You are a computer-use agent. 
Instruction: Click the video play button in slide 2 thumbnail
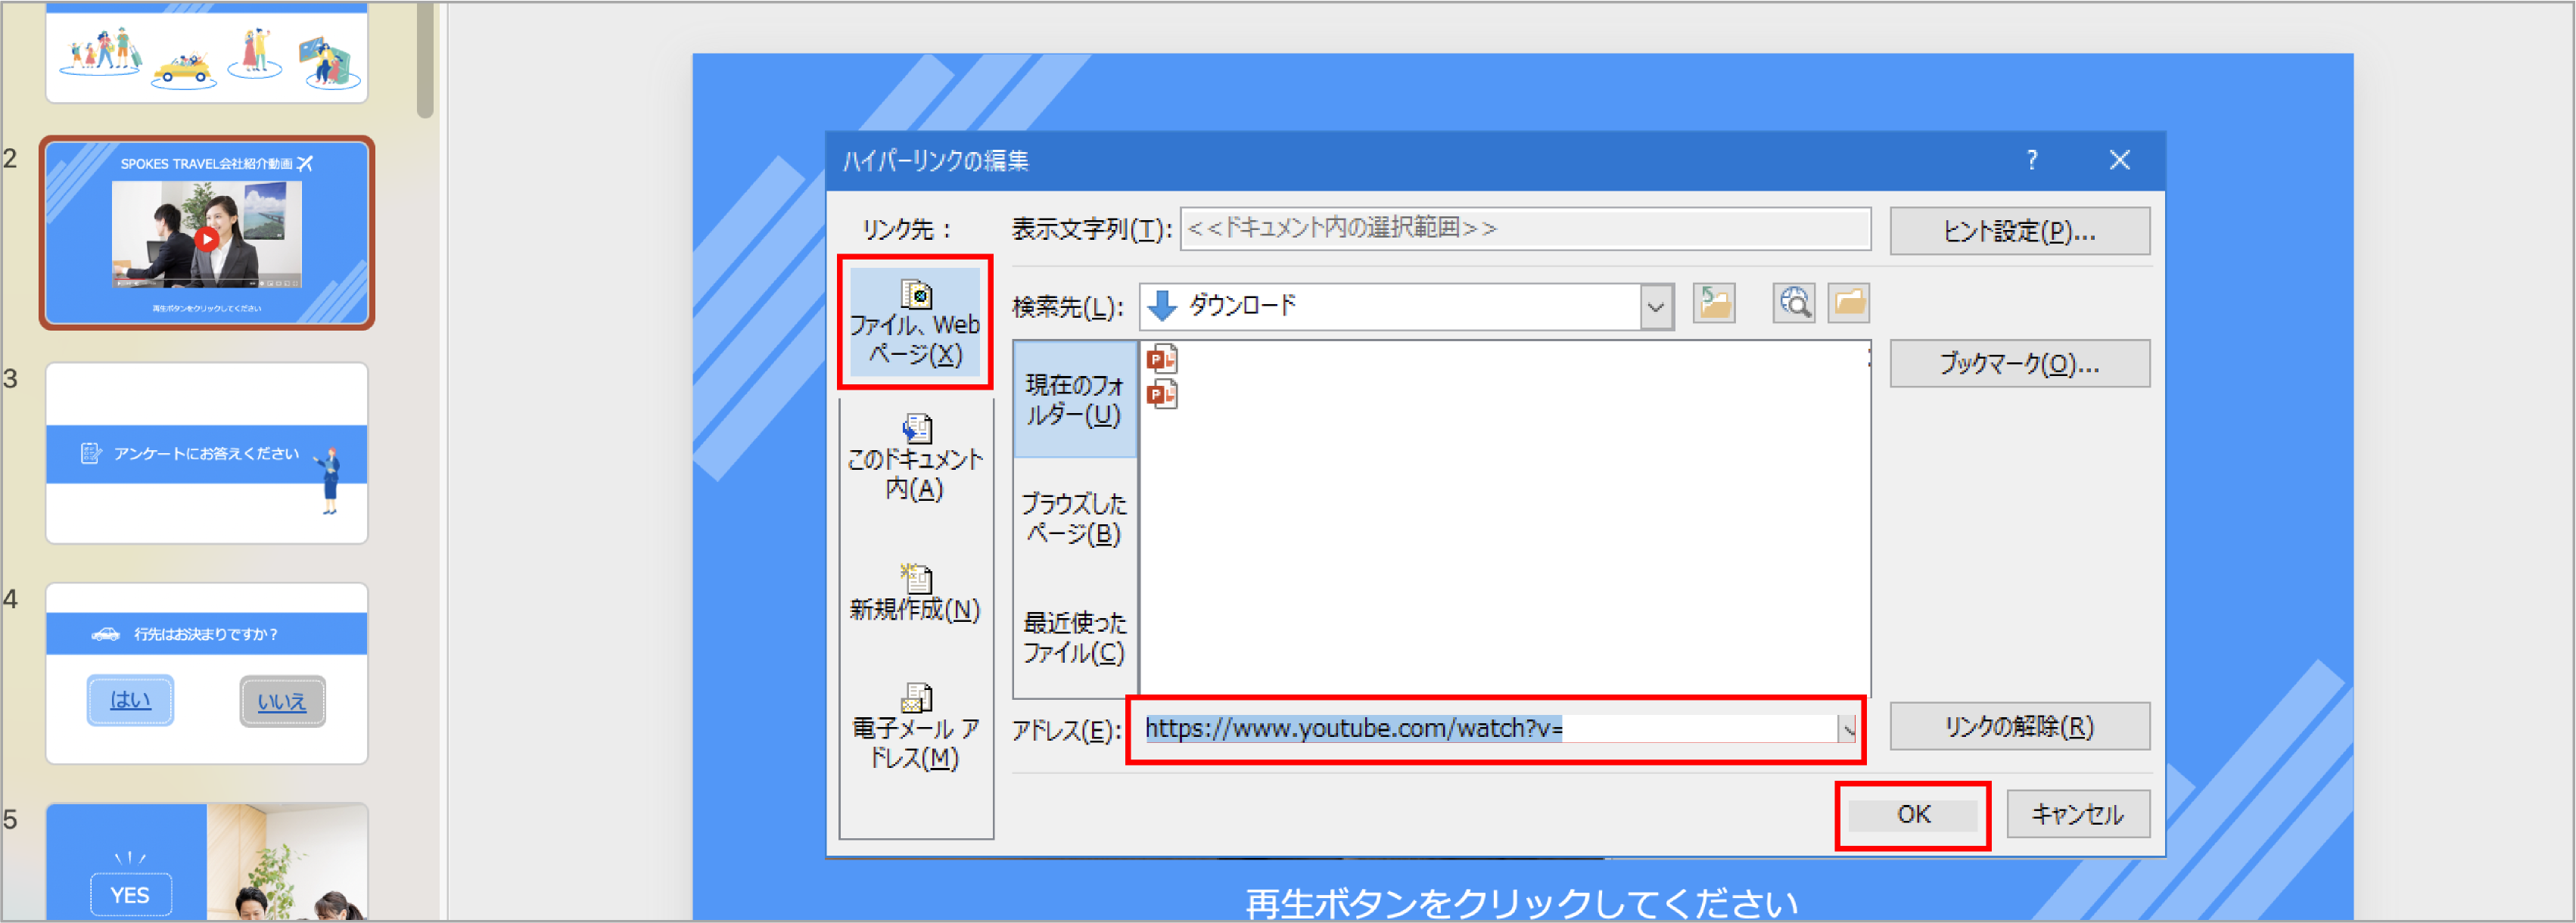point(206,239)
